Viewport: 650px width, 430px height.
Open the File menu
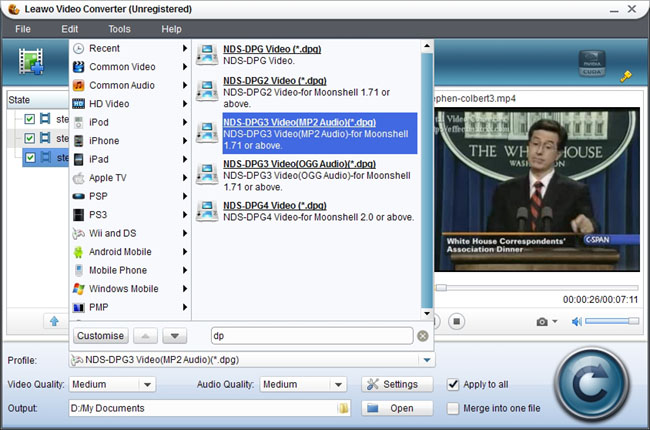23,29
